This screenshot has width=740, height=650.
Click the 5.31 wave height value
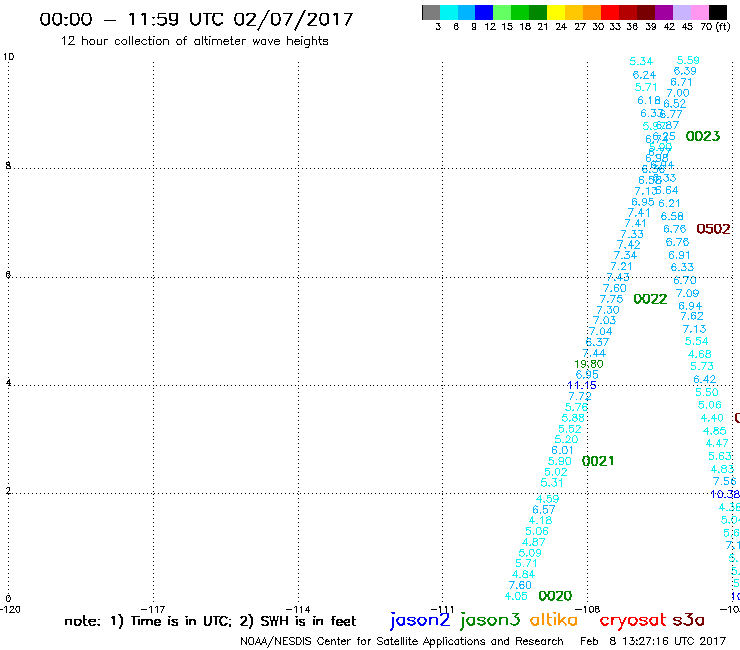pos(552,483)
